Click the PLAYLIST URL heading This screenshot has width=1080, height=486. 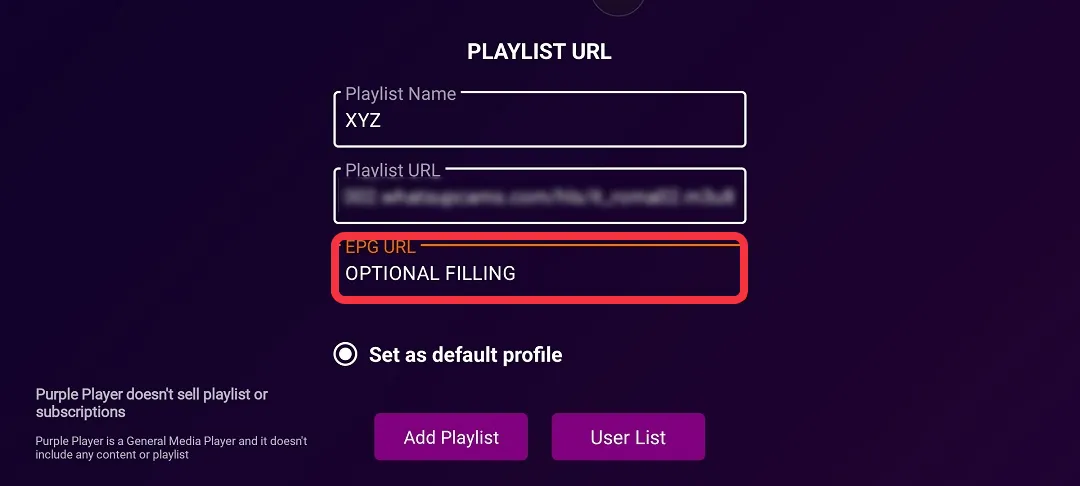coord(539,52)
